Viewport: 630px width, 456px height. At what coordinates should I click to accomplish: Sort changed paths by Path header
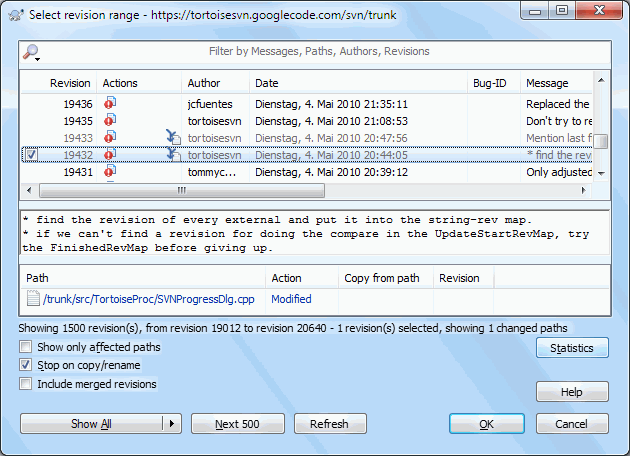pos(143,278)
